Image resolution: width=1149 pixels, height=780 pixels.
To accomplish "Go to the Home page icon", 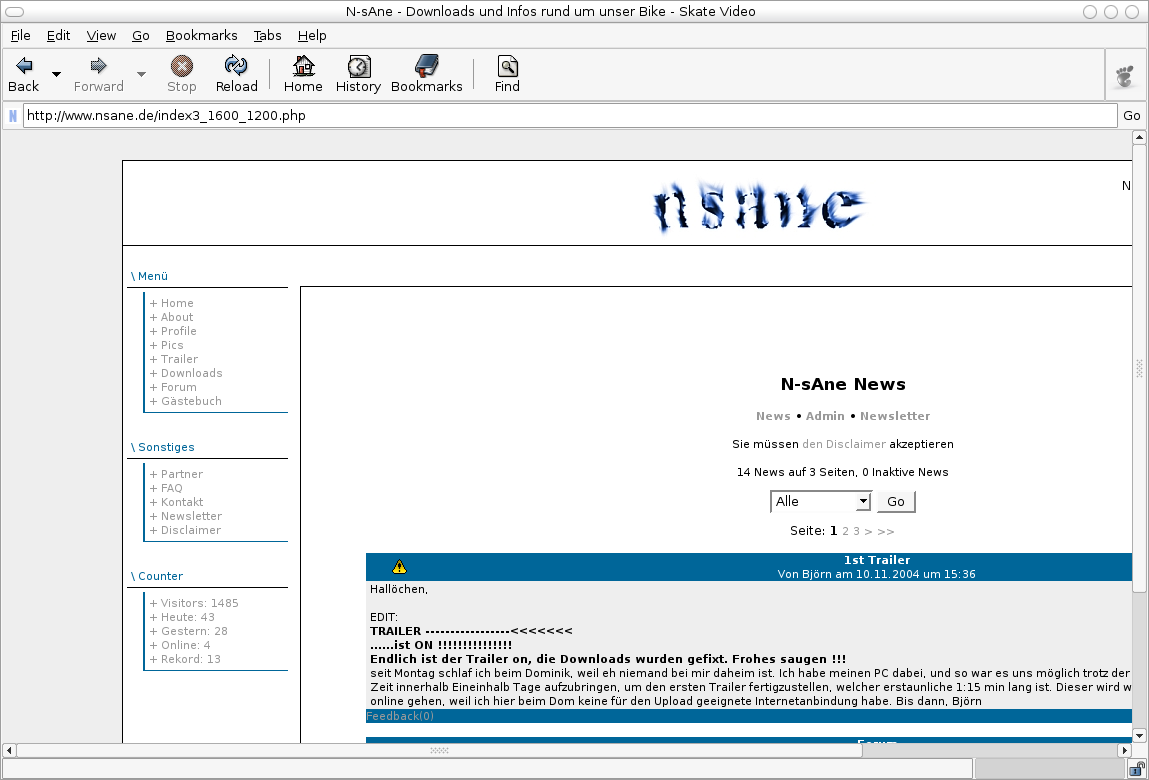I will point(302,66).
